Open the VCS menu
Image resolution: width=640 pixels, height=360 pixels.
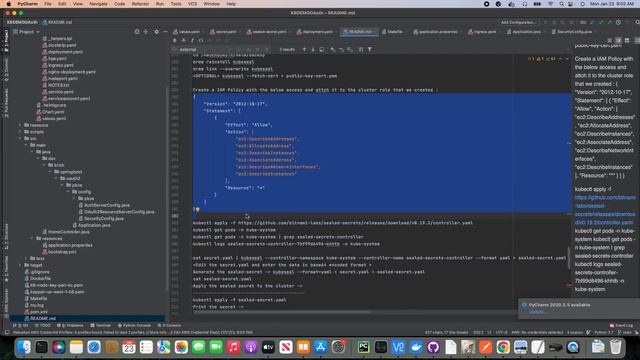pos(192,4)
